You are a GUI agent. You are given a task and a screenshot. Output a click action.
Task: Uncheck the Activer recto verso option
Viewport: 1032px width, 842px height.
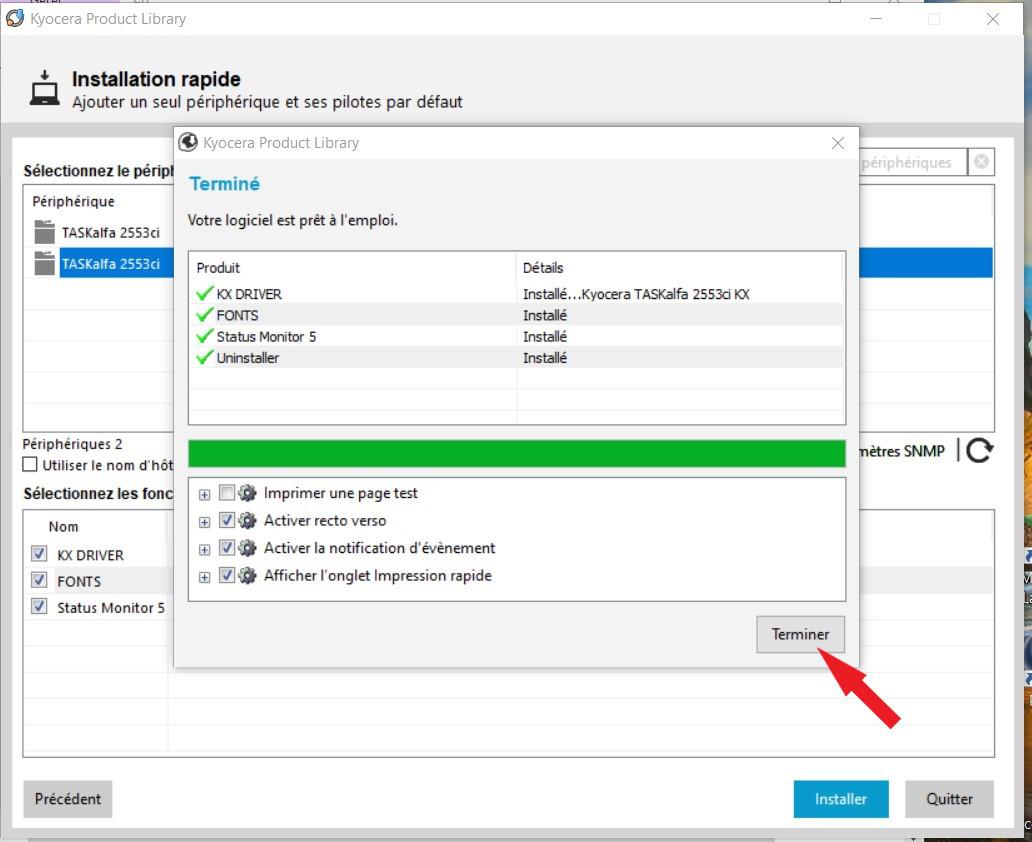pos(226,520)
